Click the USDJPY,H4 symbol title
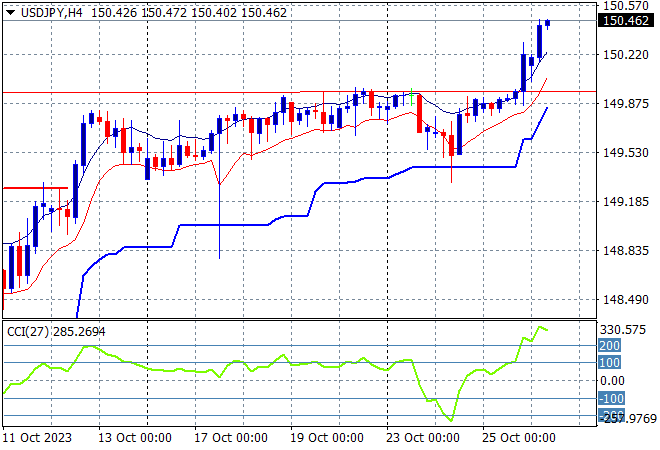Screen dimensions: 660x450 point(52,13)
